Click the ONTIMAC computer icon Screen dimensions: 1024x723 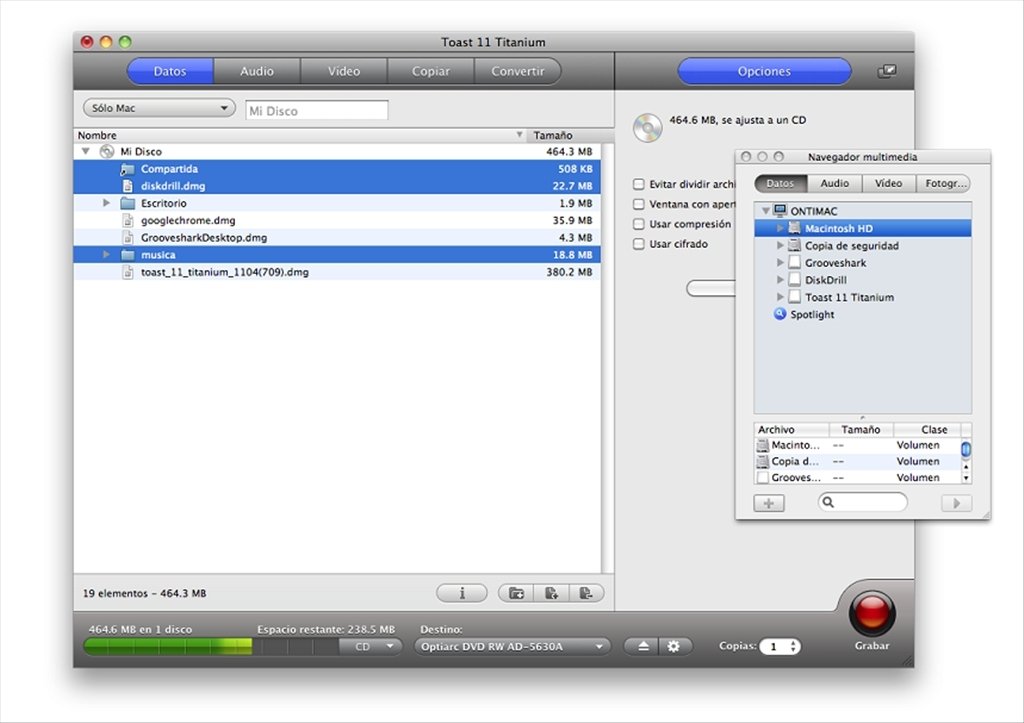point(780,211)
